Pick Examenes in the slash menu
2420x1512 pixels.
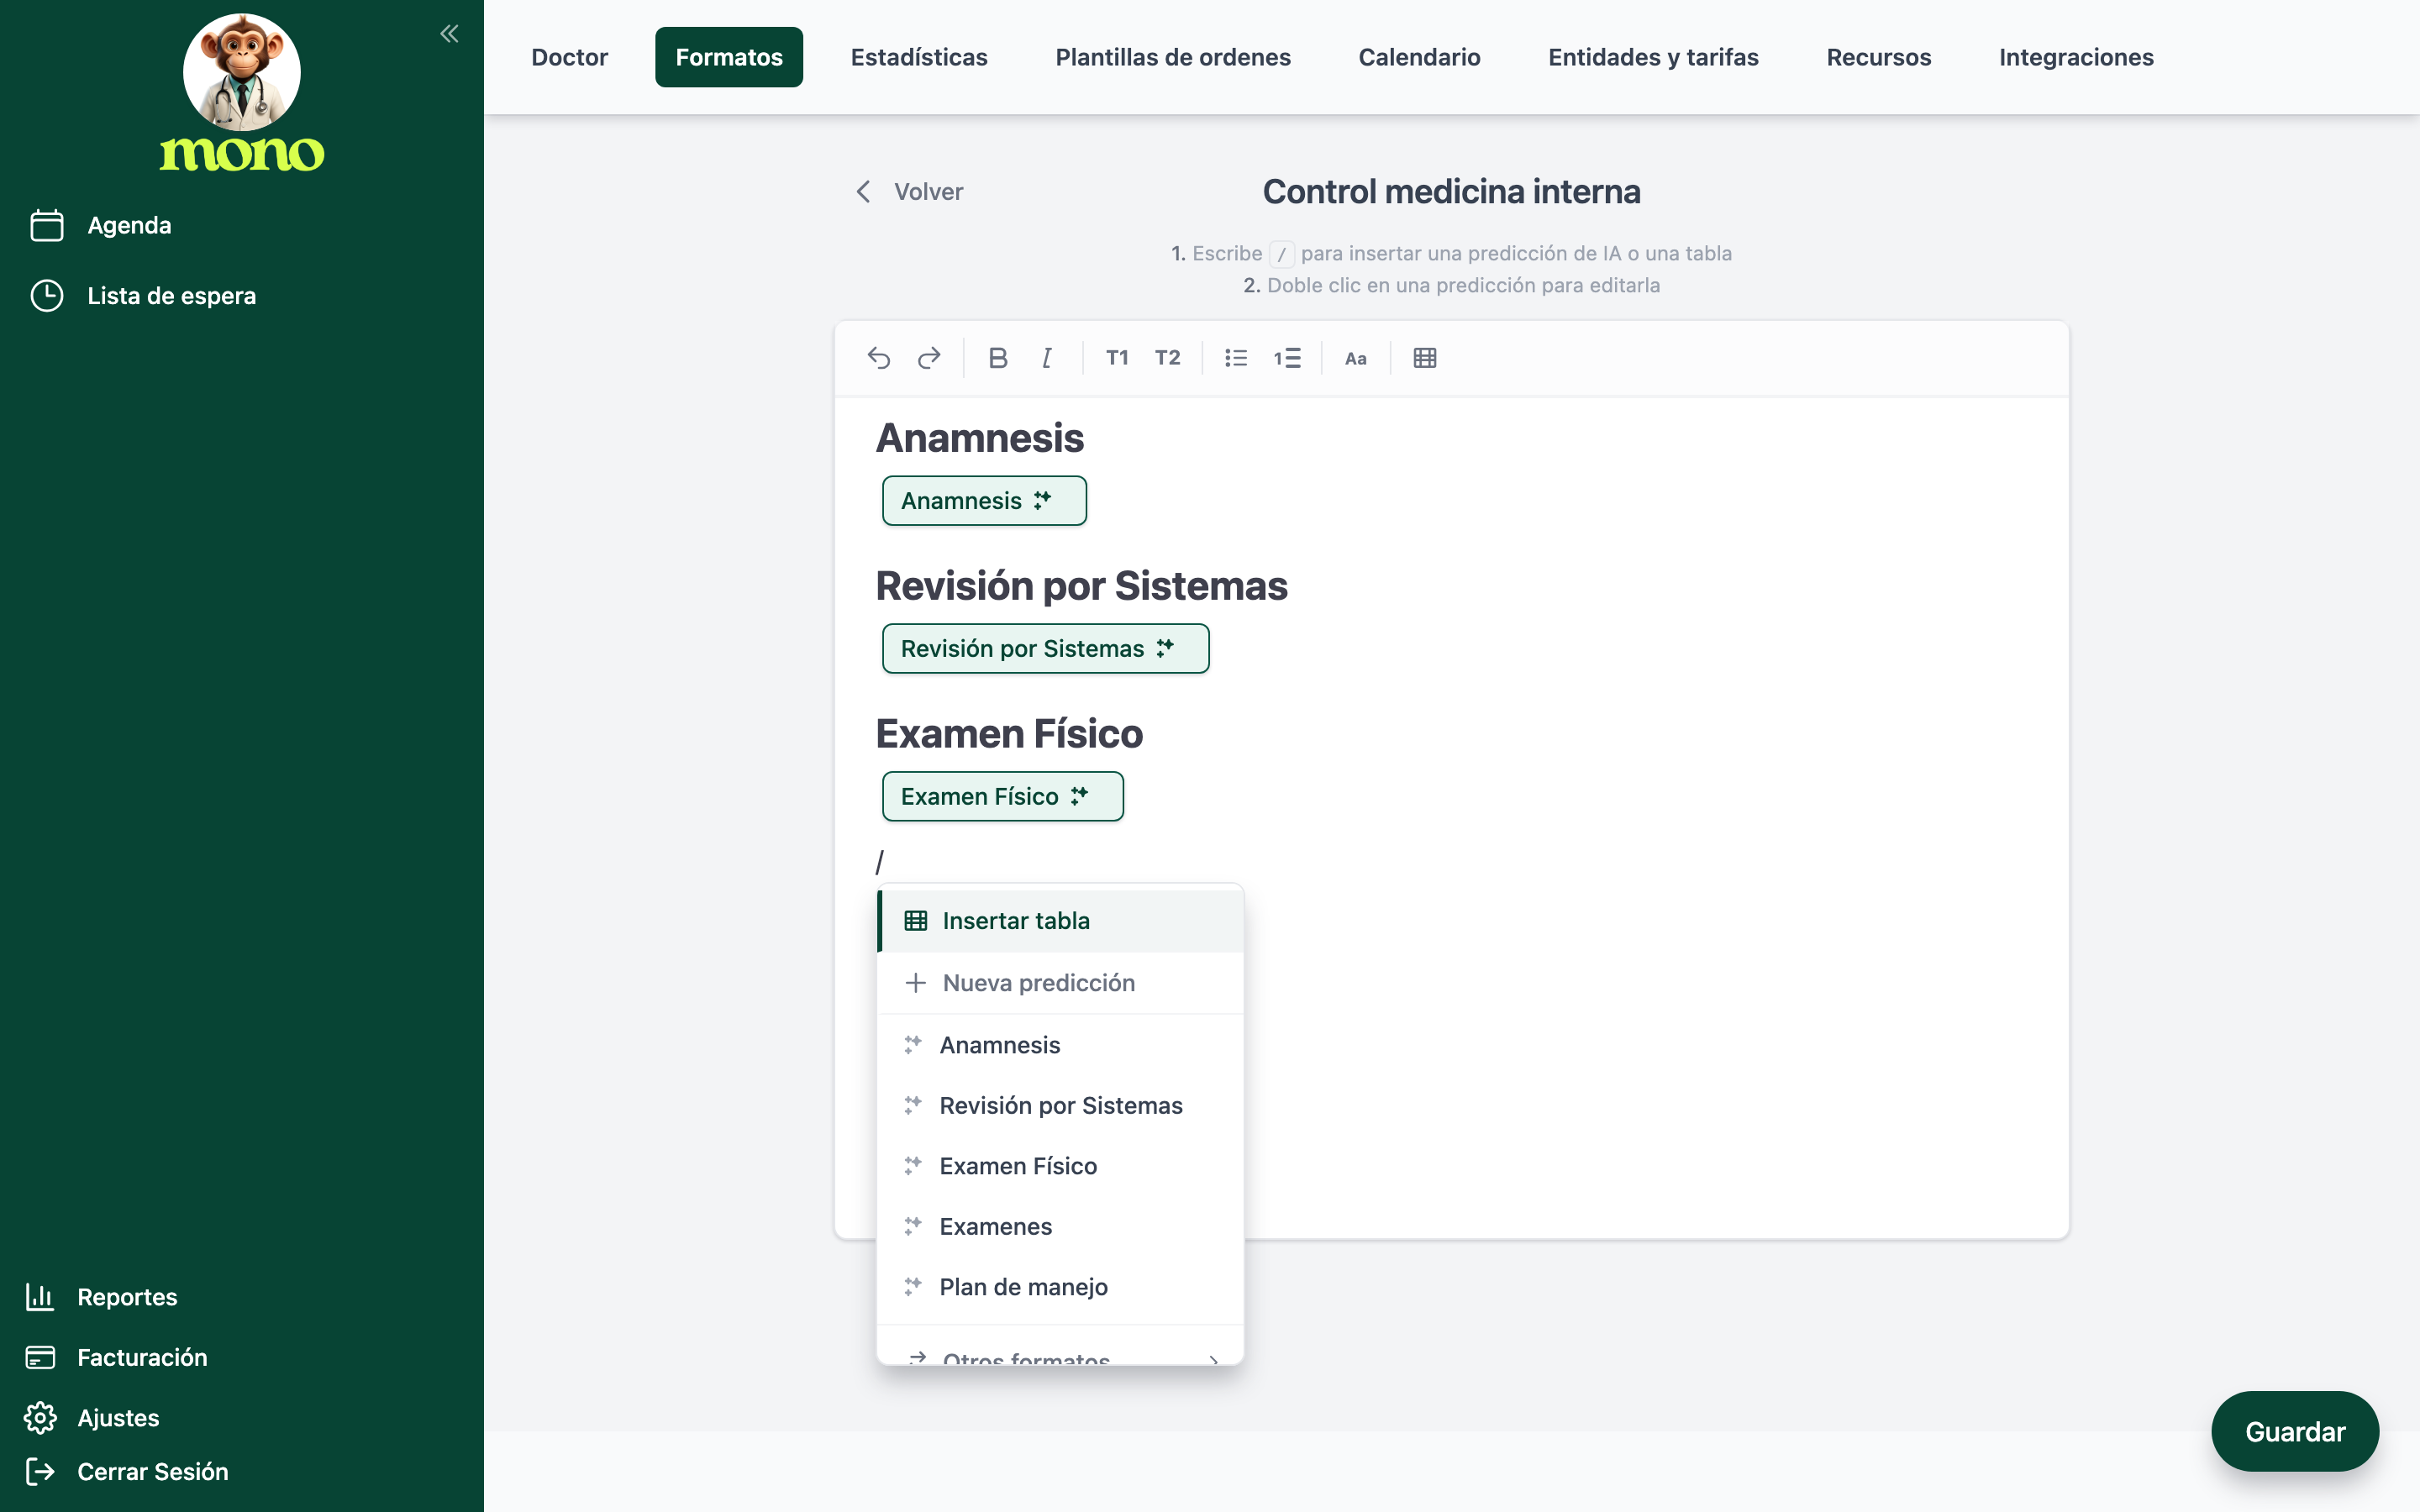[x=1060, y=1226]
